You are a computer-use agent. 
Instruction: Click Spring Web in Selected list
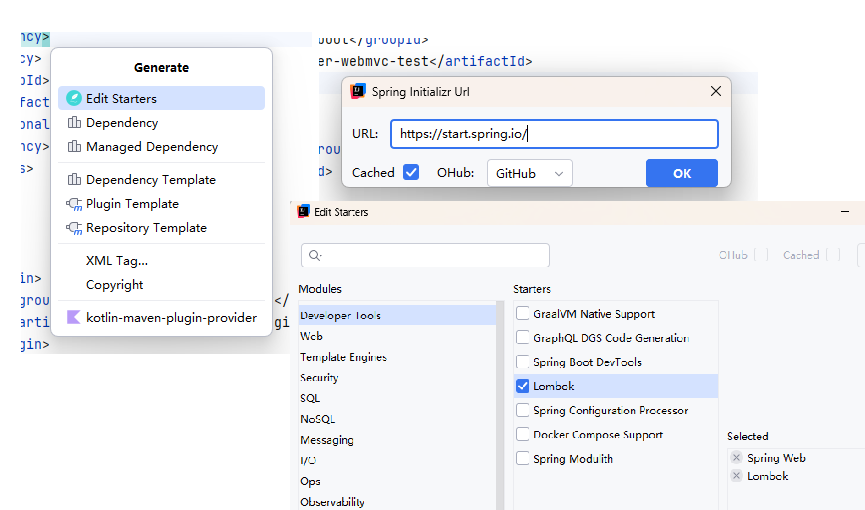[776, 458]
